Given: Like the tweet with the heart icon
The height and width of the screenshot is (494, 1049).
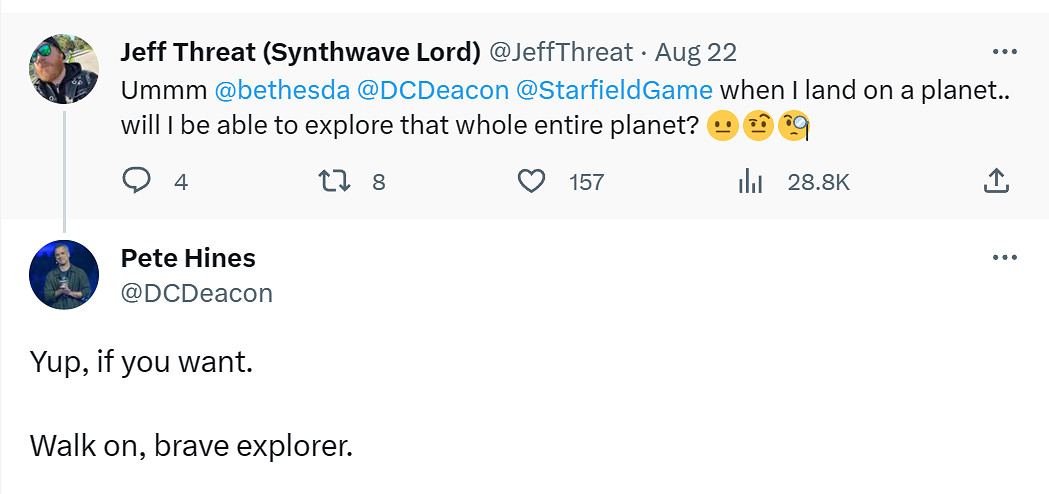Looking at the screenshot, I should click(x=532, y=181).
